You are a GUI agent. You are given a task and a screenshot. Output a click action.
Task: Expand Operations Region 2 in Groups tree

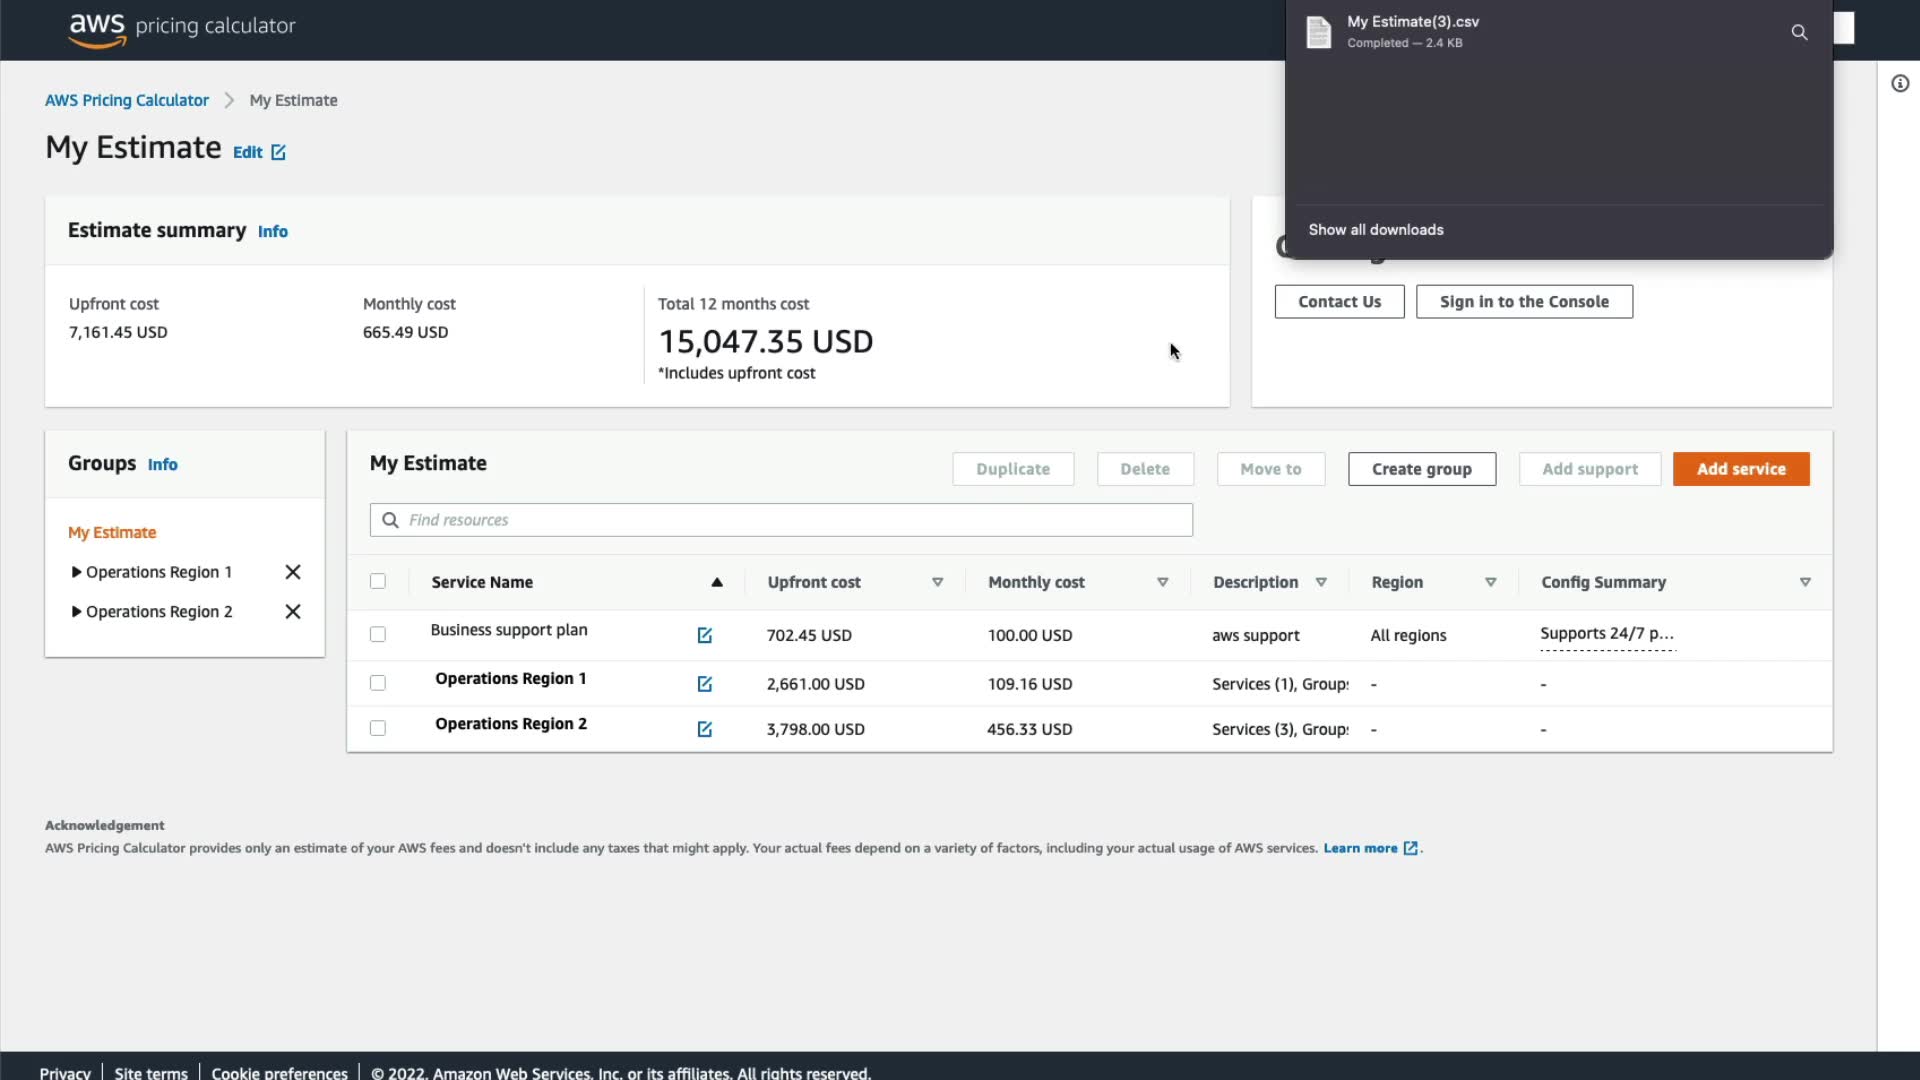coord(76,612)
